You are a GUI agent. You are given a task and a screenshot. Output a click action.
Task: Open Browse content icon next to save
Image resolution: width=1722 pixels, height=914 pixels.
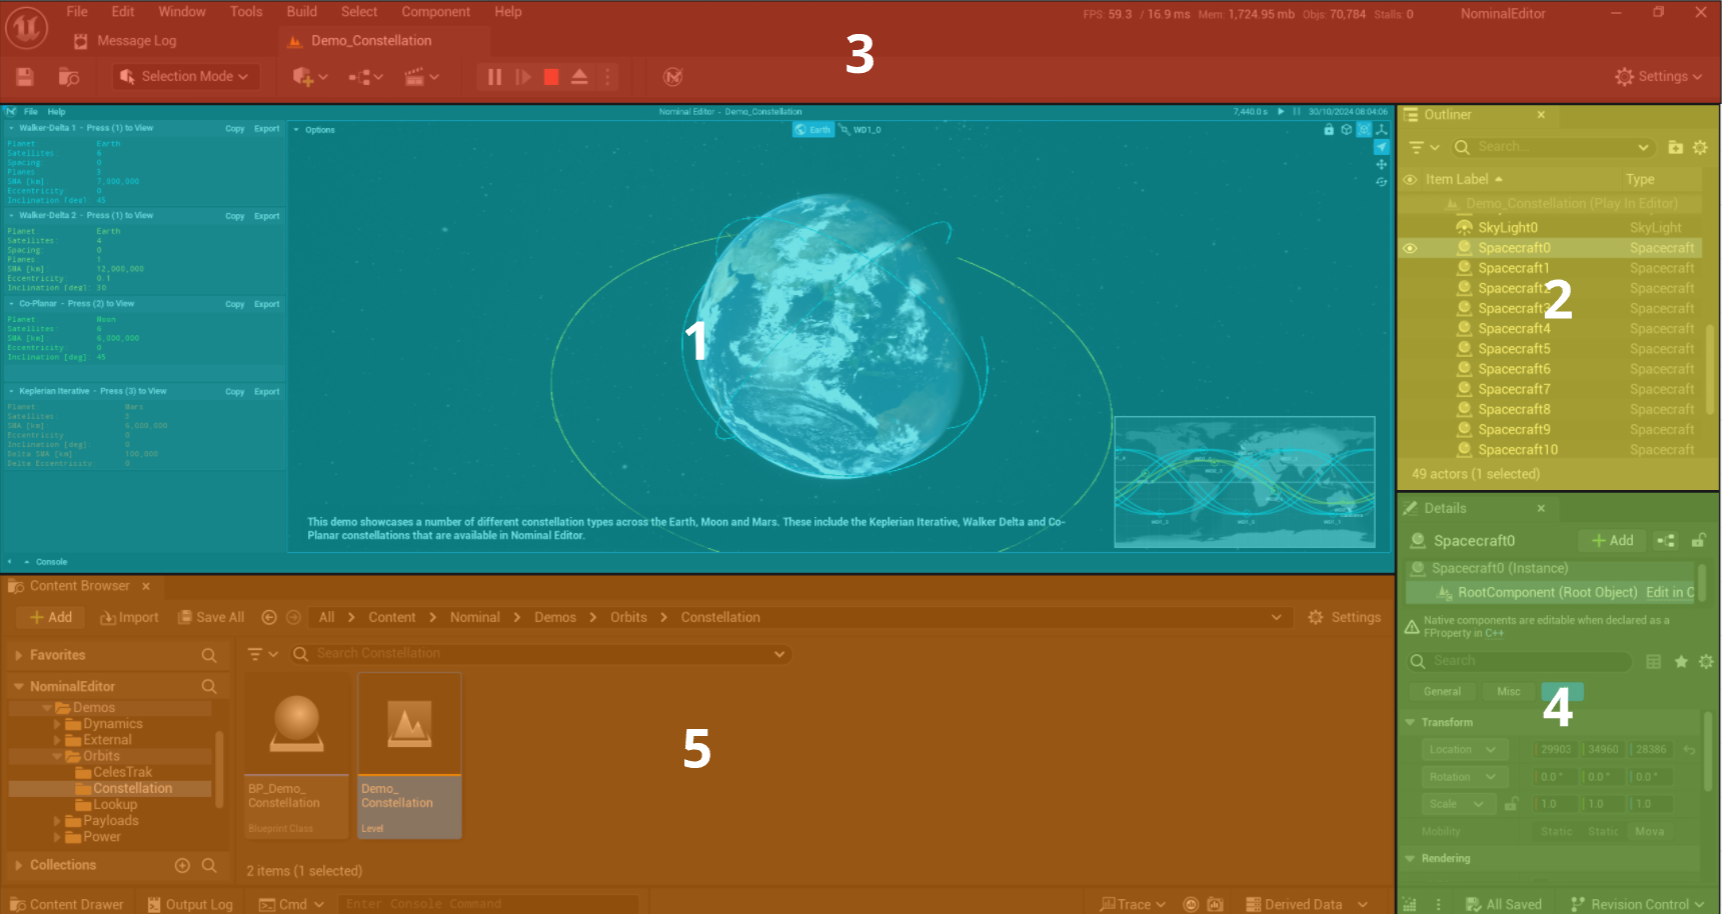[x=69, y=77]
